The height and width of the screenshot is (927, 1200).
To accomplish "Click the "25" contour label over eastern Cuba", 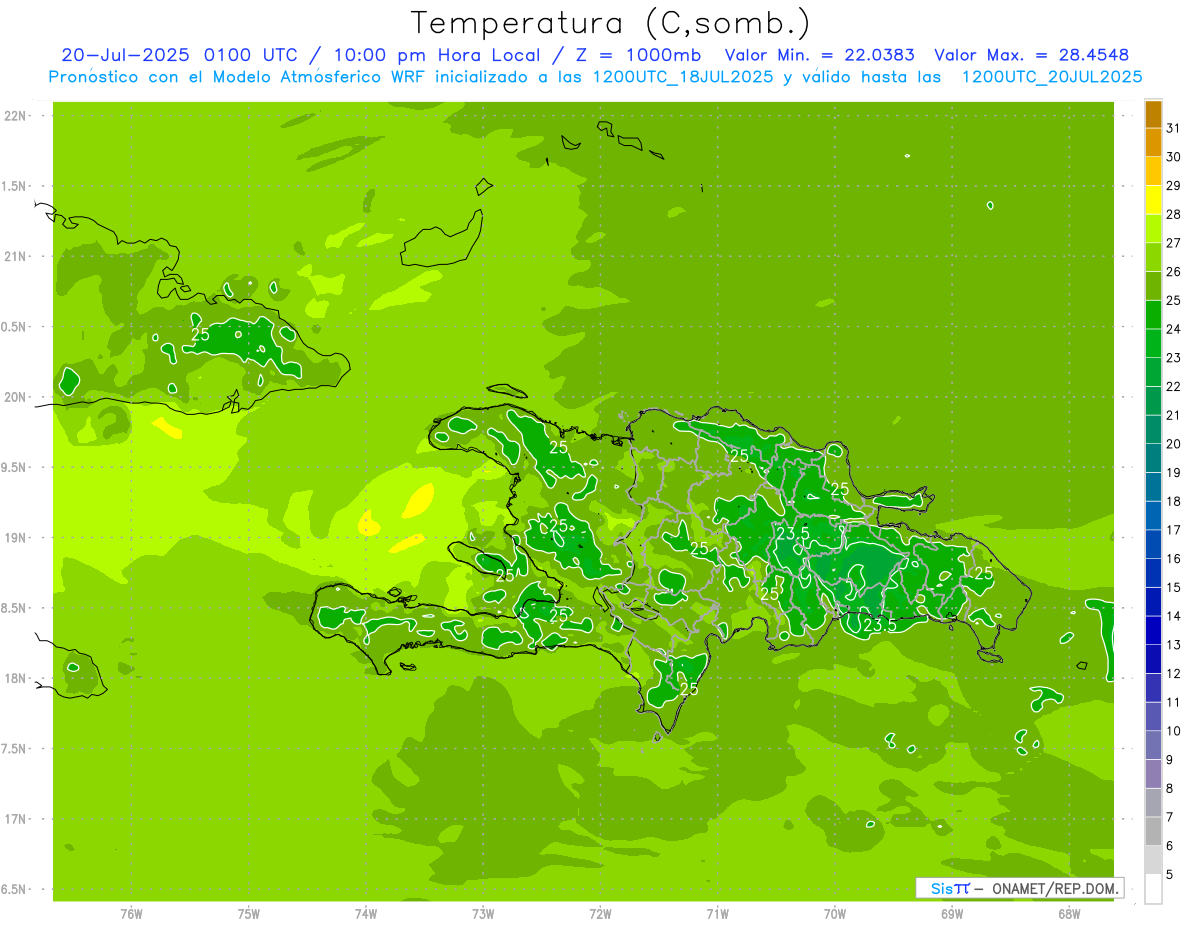I will click(200, 334).
